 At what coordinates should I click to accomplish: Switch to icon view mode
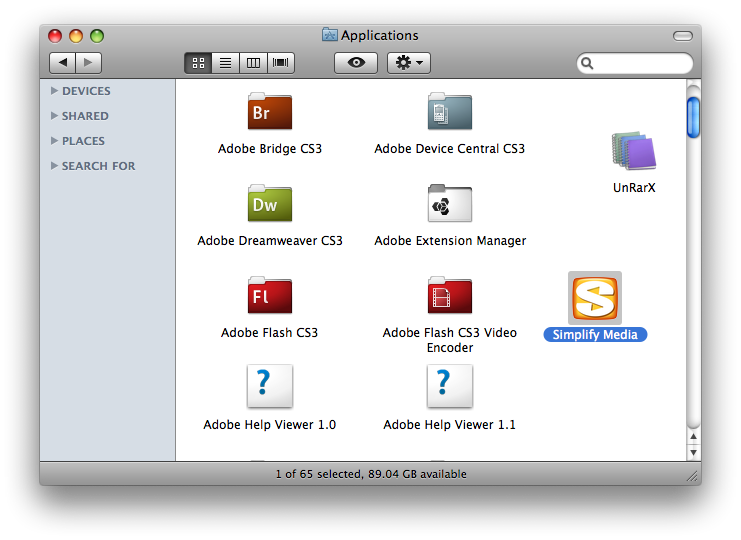pyautogui.click(x=198, y=63)
